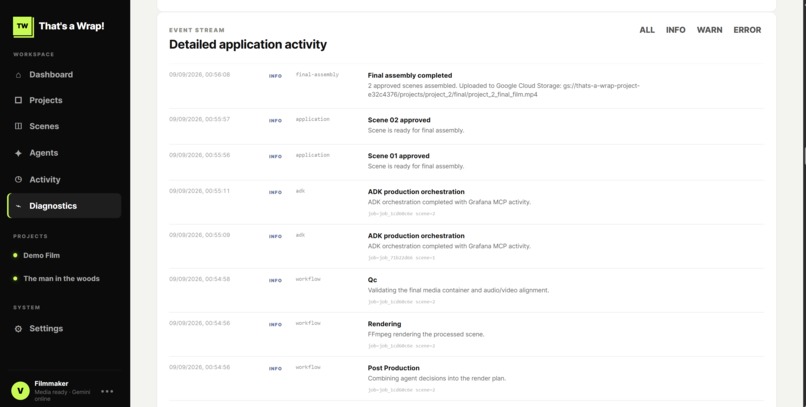Click the Google Cloud Storage path text

504,90
